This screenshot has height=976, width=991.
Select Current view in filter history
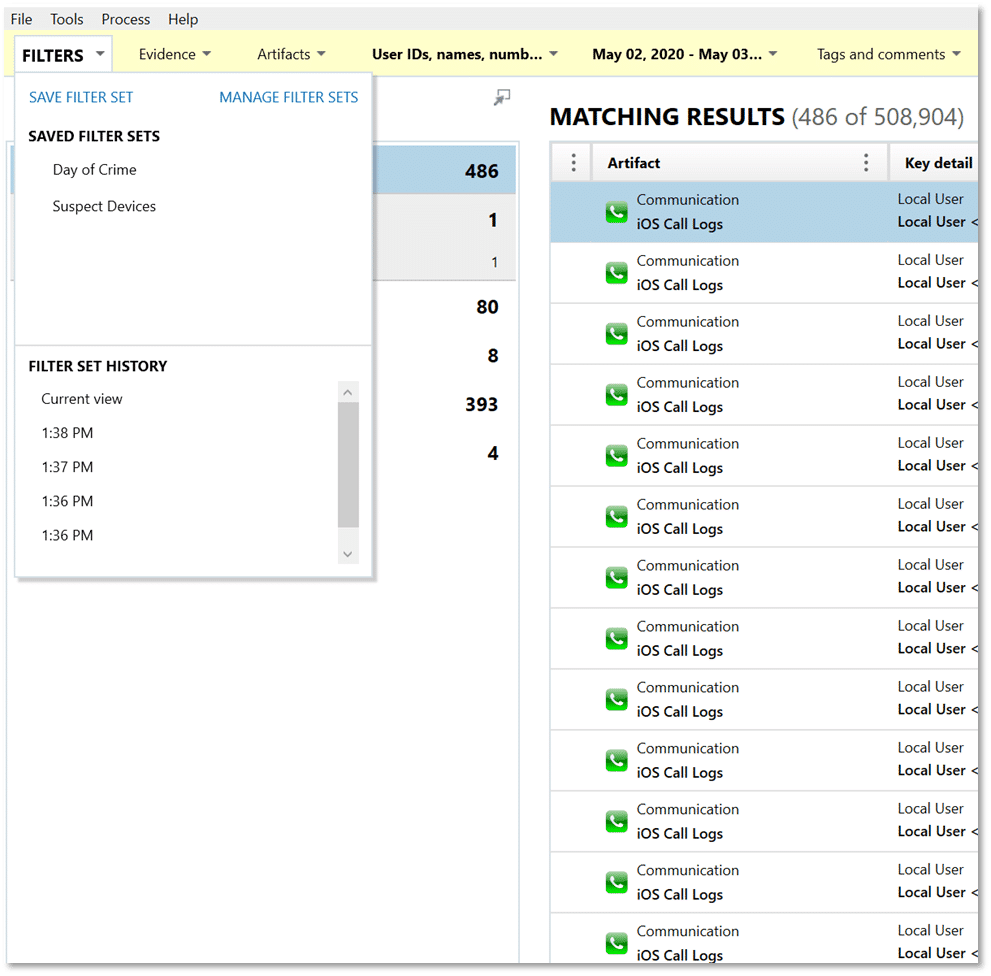point(82,399)
